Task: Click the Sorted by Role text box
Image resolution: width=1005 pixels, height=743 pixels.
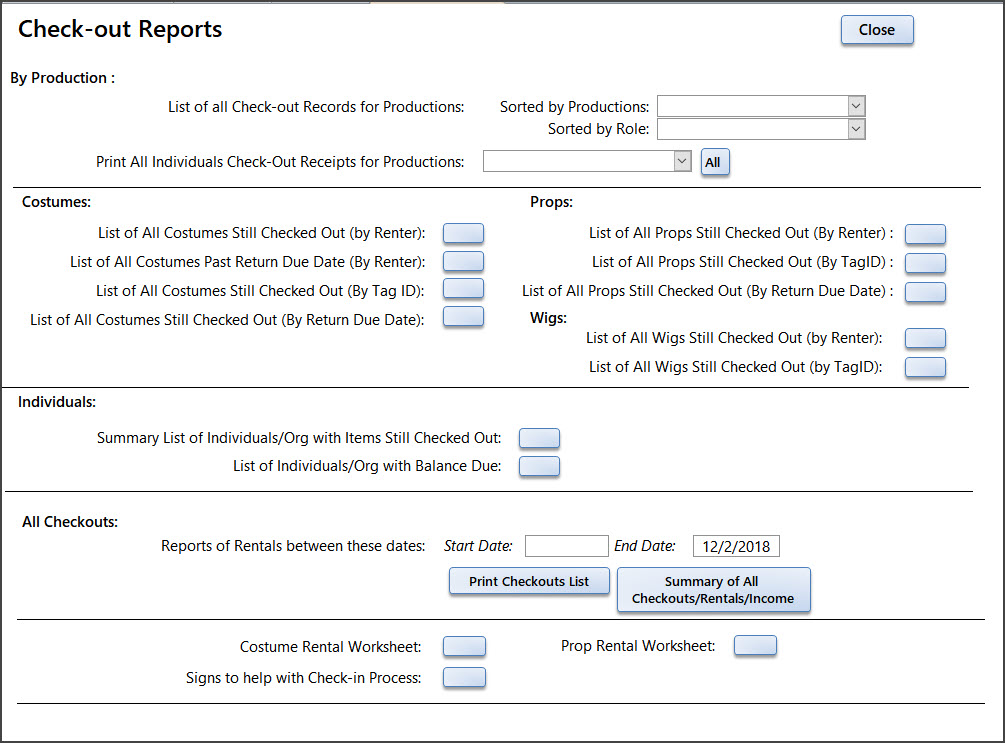Action: coord(752,129)
